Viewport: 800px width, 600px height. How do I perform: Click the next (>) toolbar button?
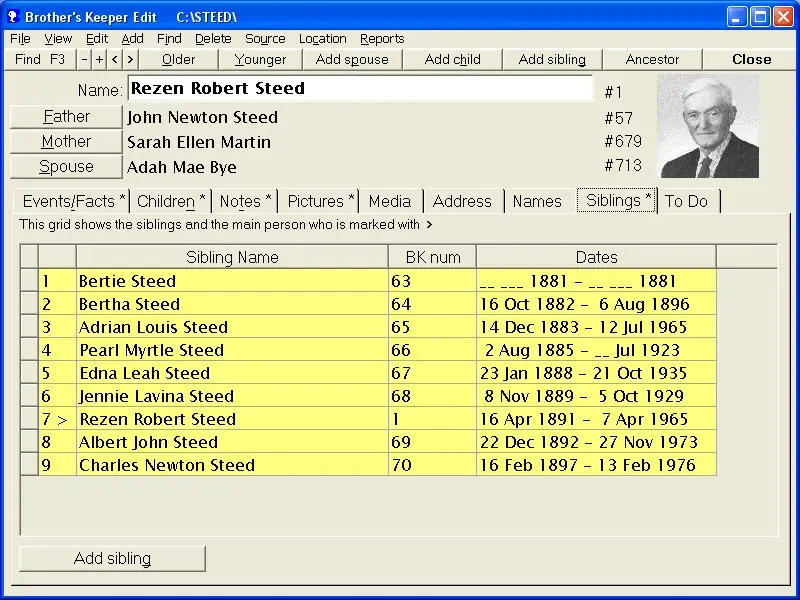[131, 59]
